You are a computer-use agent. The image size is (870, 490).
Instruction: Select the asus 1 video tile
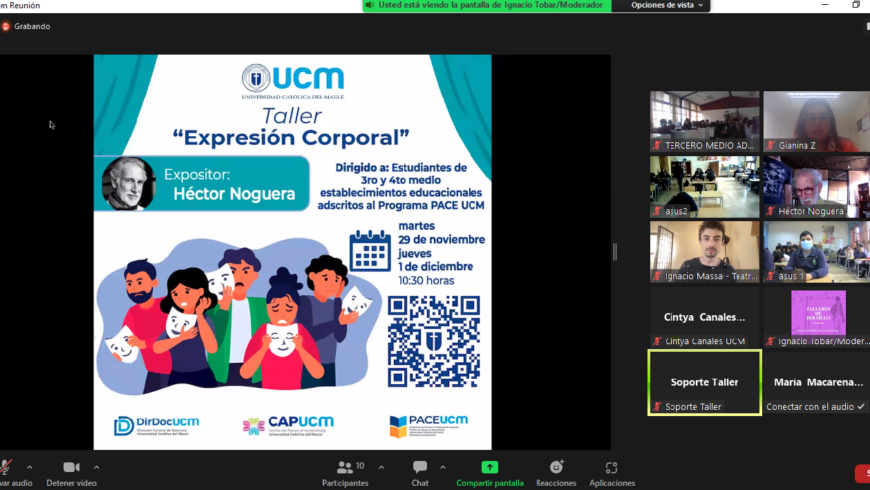[817, 252]
